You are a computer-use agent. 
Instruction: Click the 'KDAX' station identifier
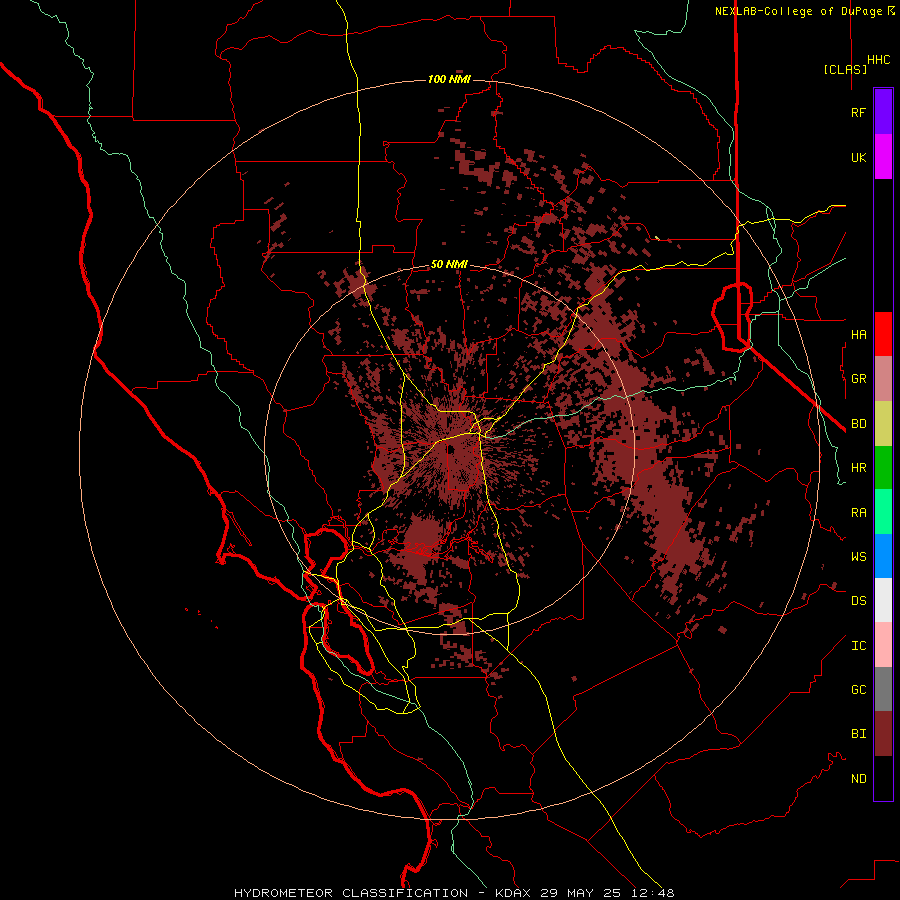(x=513, y=893)
